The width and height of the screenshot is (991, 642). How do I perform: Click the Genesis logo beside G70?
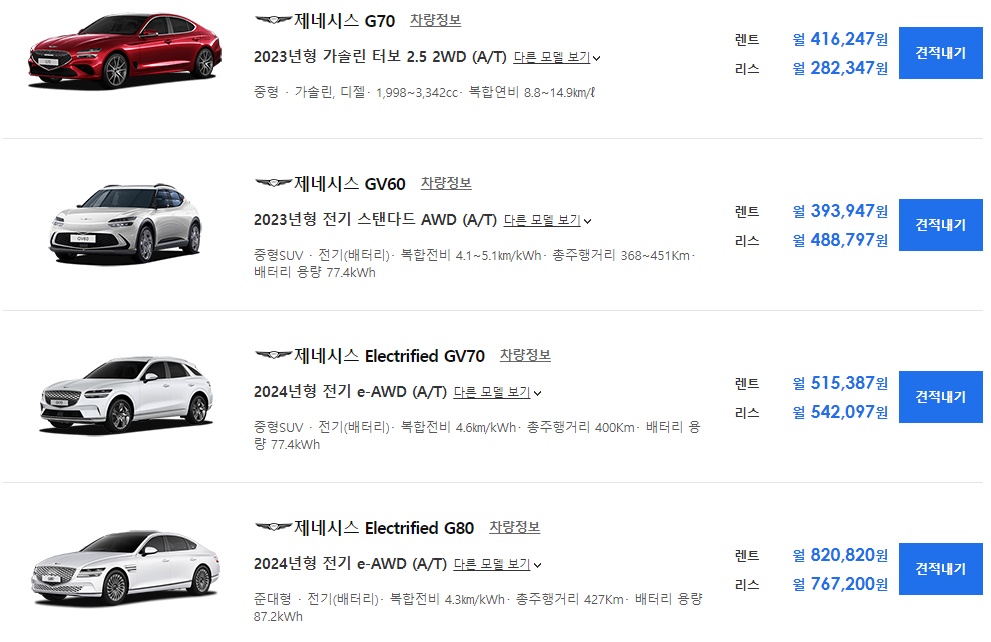[x=273, y=20]
